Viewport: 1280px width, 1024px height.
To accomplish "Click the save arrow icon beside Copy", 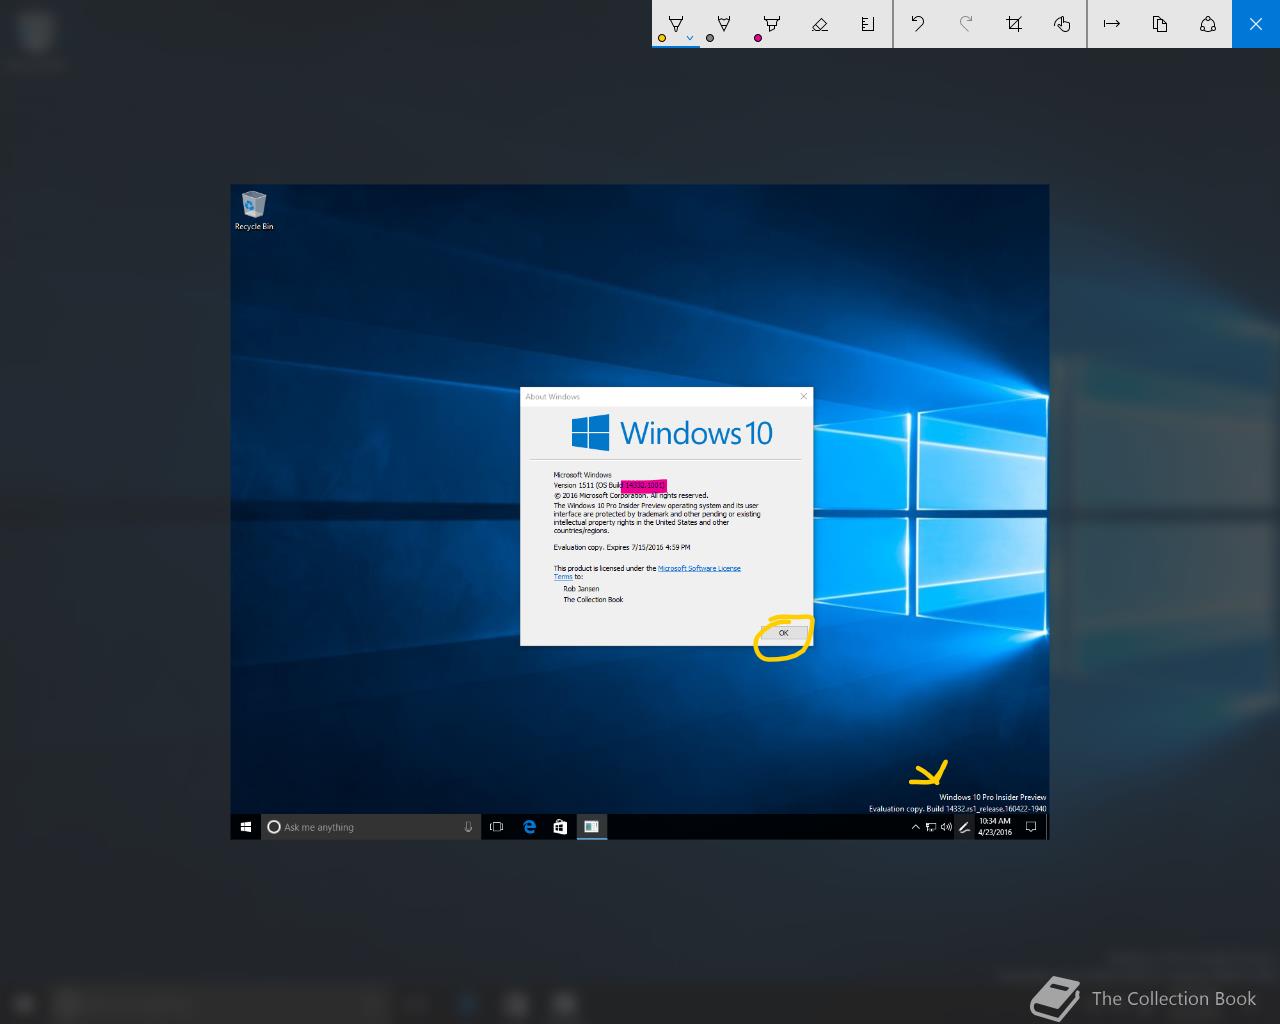I will 1112,24.
